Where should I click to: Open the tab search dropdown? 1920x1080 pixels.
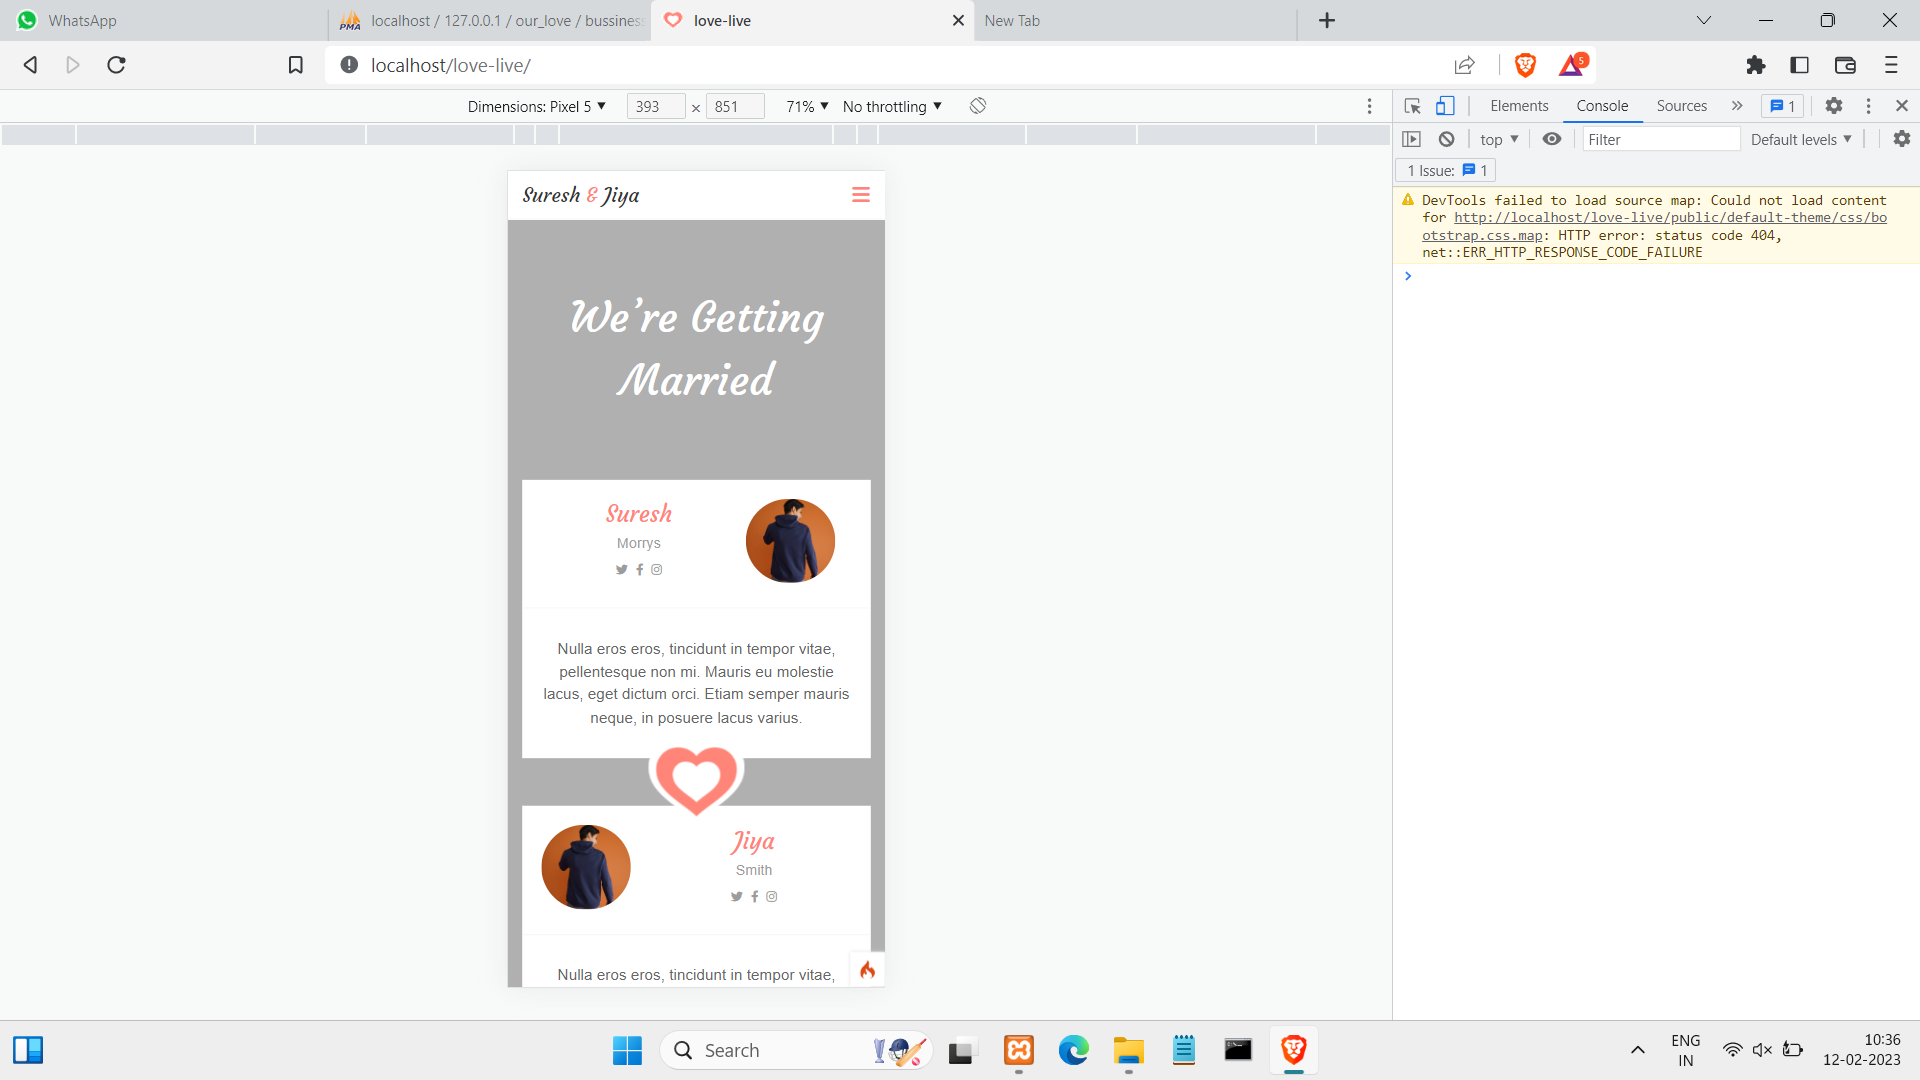pos(1704,21)
